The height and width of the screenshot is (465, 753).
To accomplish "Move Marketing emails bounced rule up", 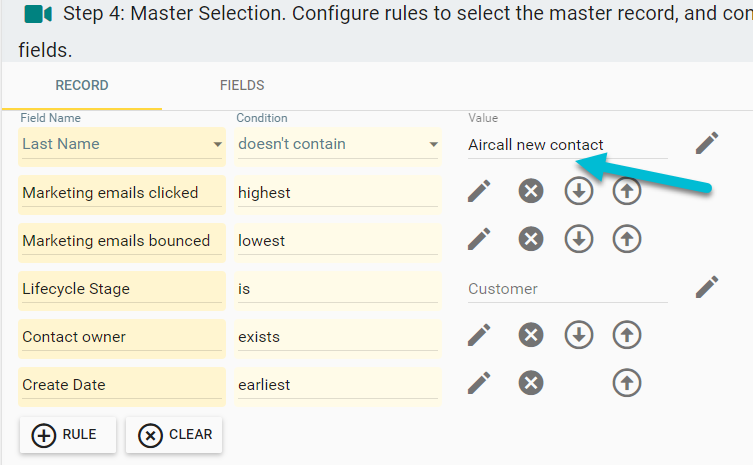I will pos(627,239).
